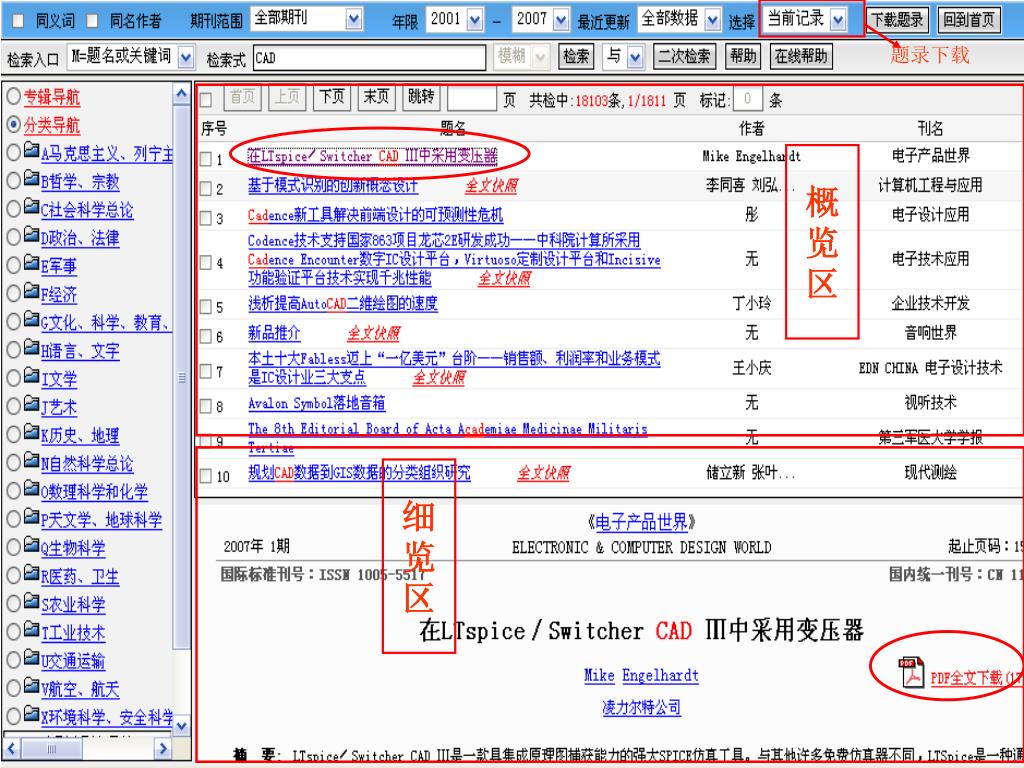Enable the 同义词 checkbox
This screenshot has height=768, width=1024.
click(18, 22)
